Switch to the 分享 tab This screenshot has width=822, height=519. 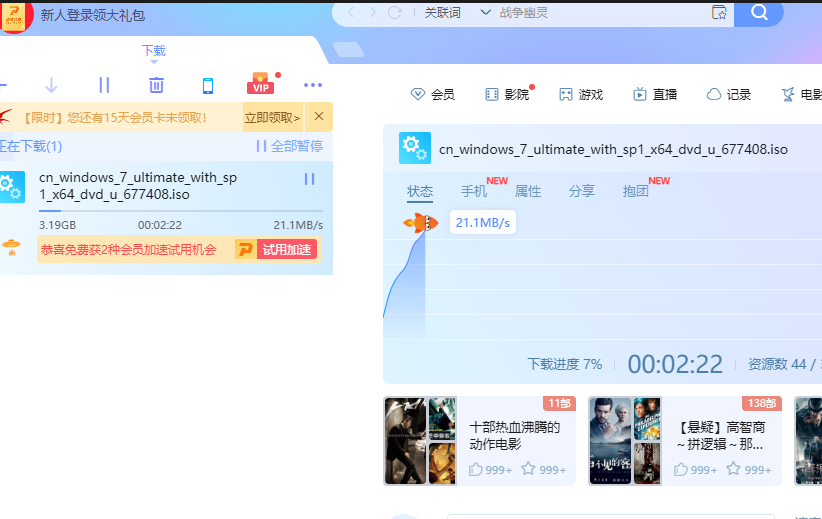click(x=581, y=191)
